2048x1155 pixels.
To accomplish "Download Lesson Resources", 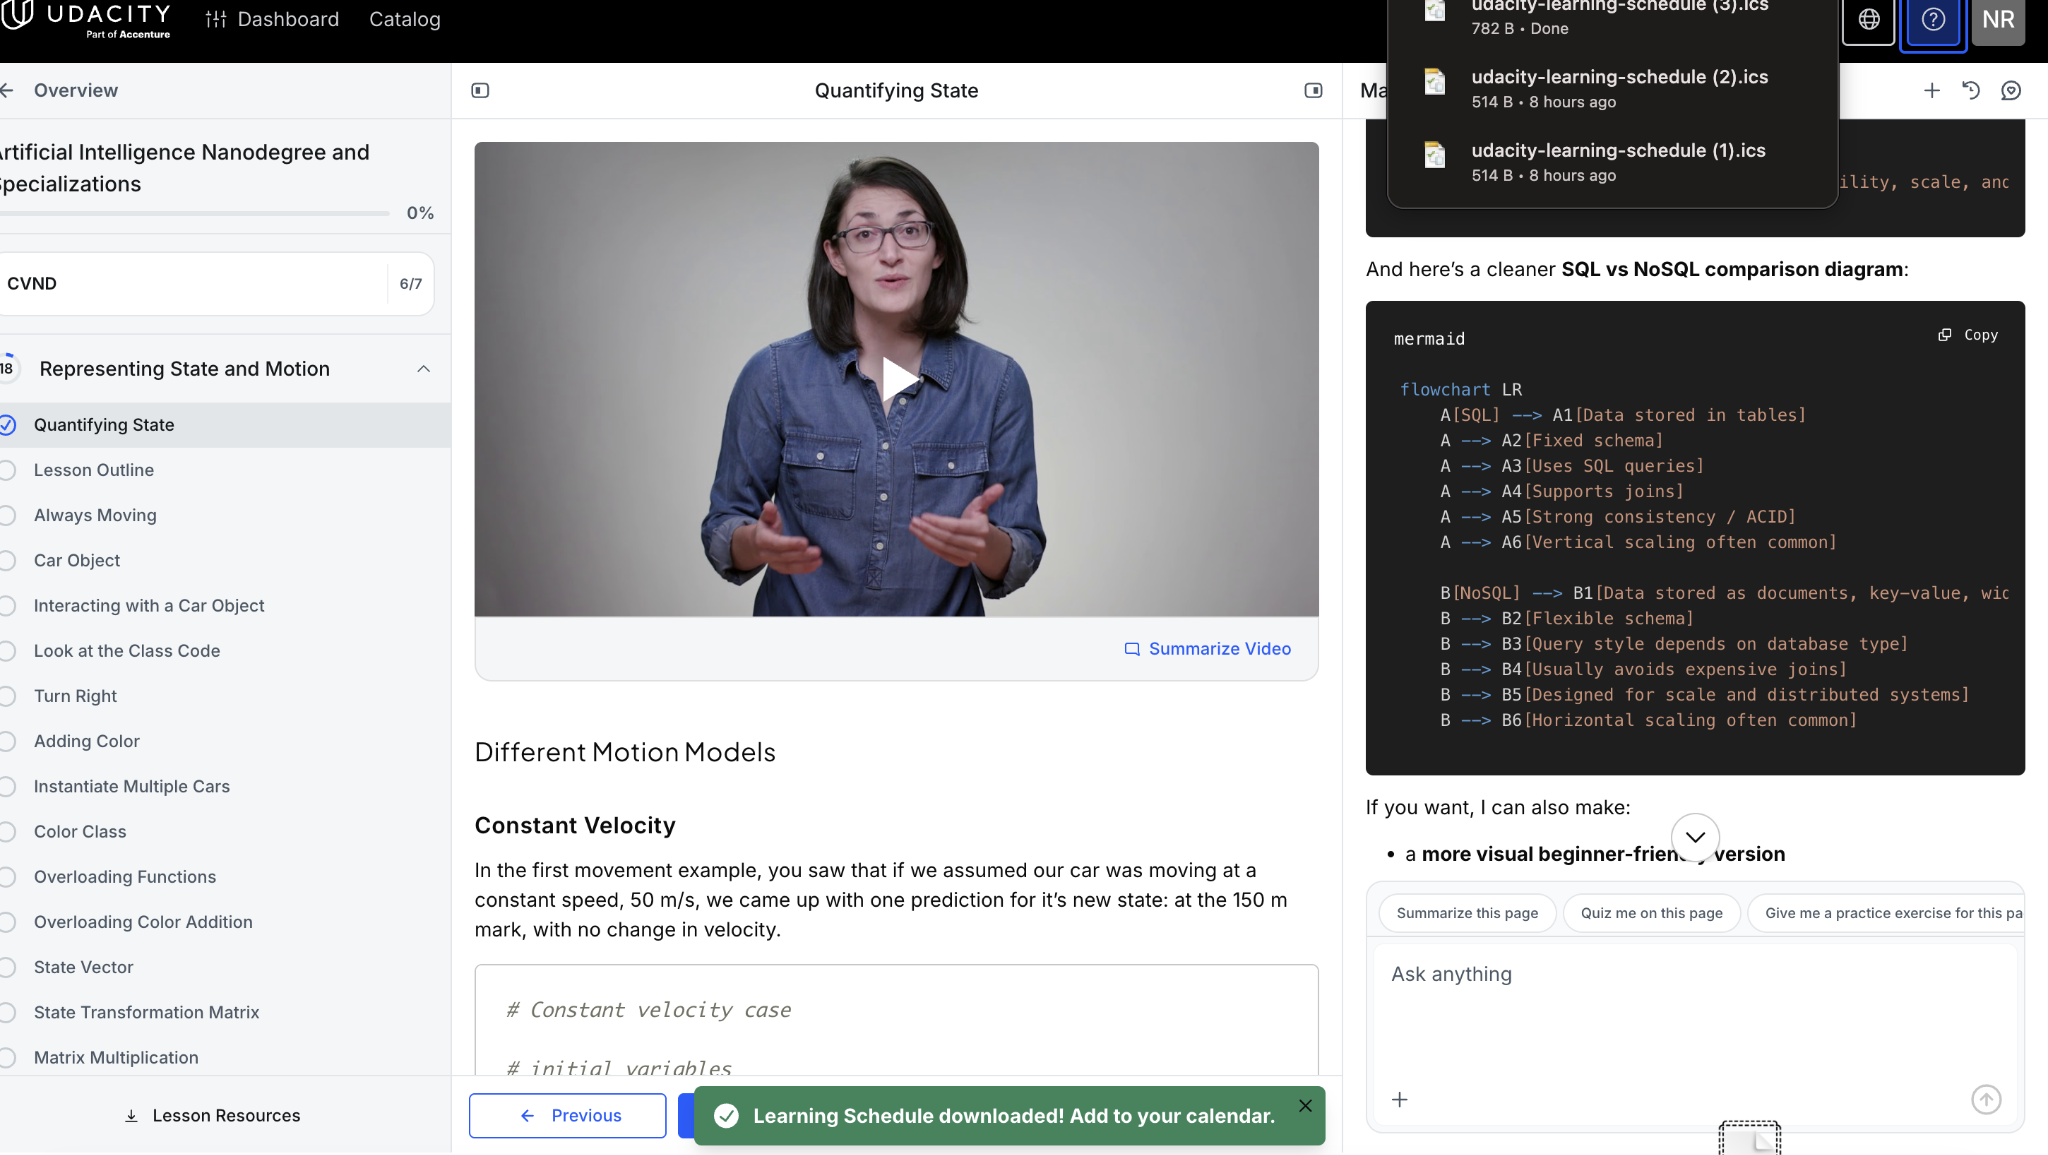I will (212, 1115).
